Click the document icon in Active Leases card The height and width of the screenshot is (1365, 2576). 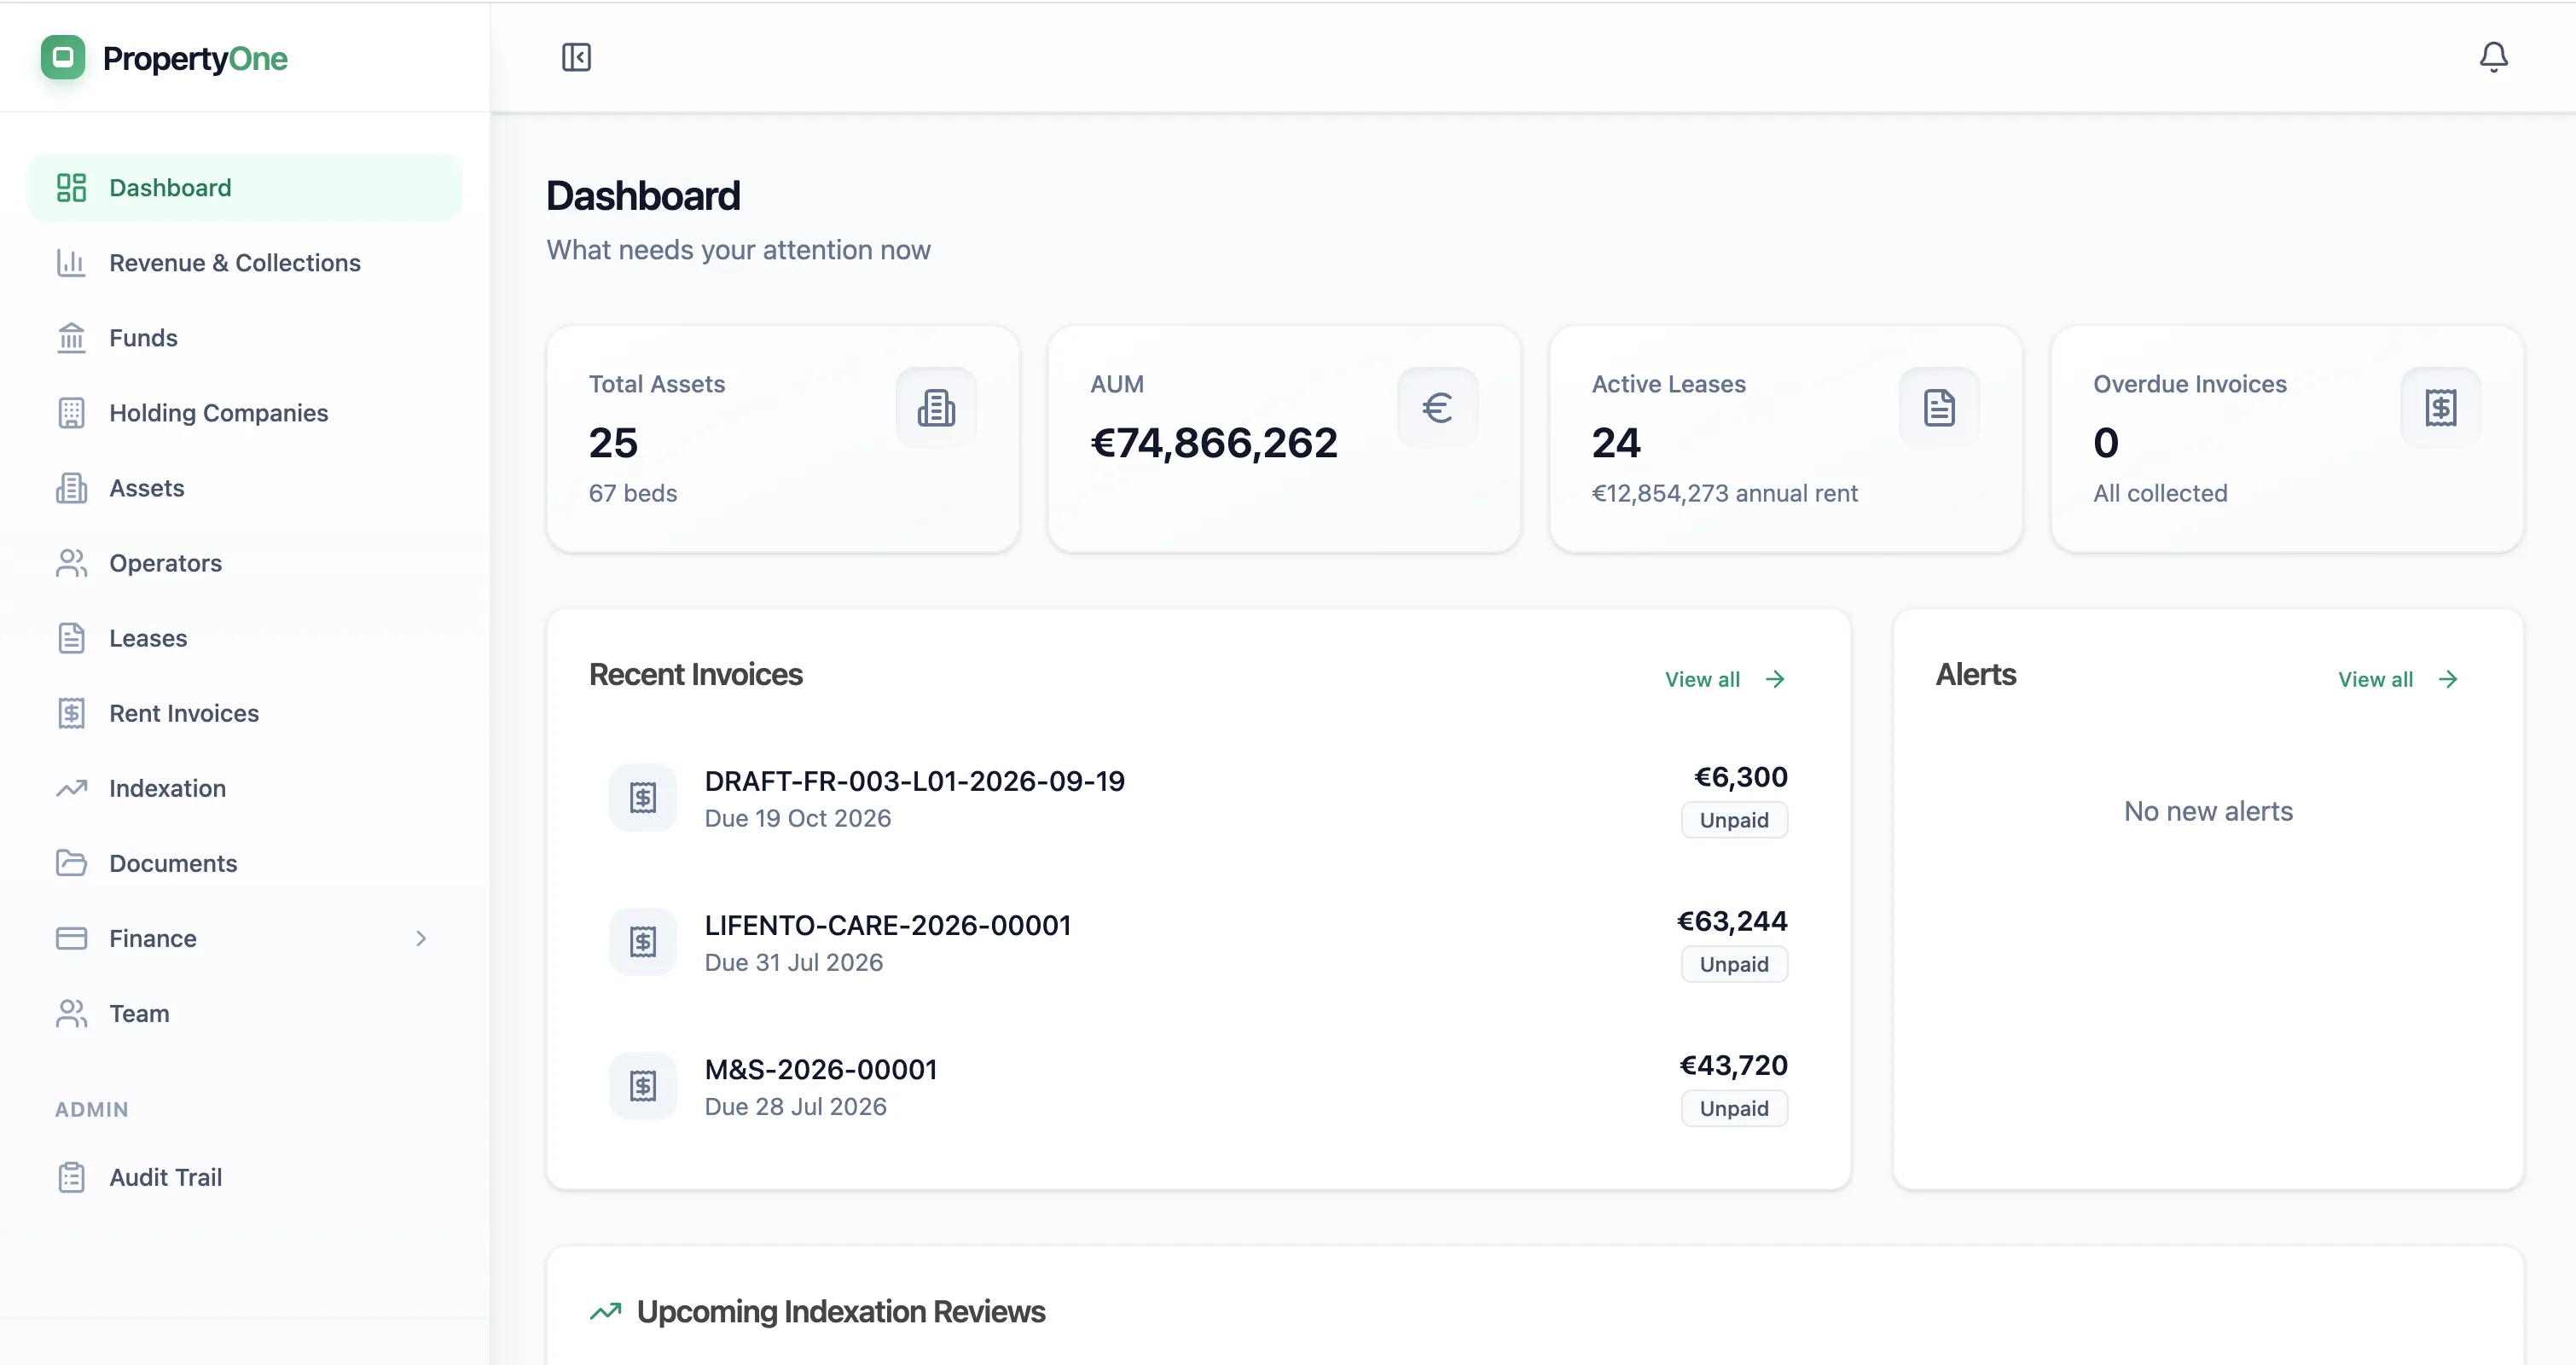click(1939, 407)
